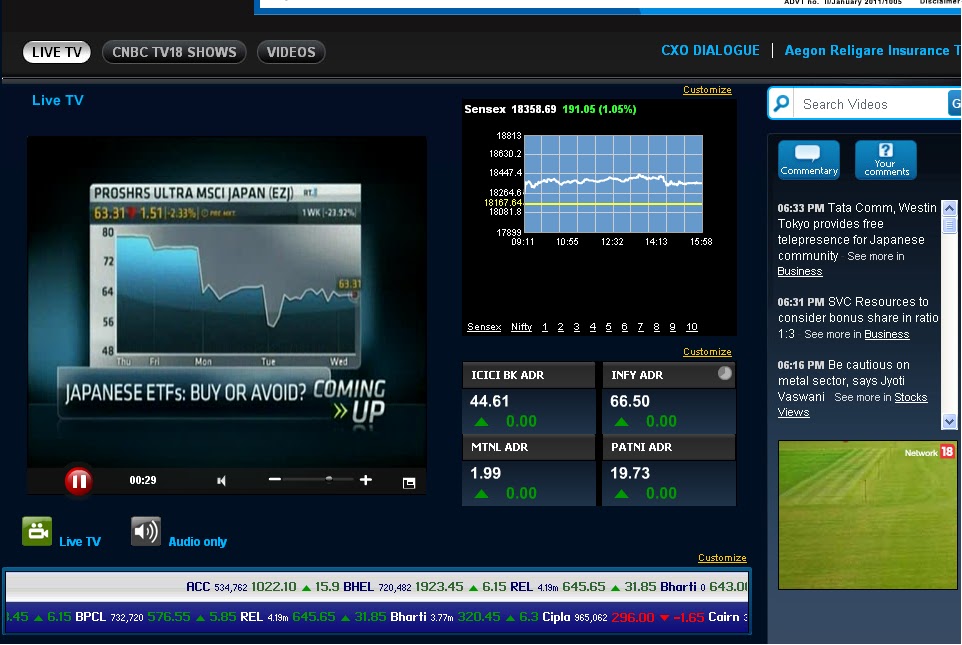The width and height of the screenshot is (962, 645).
Task: Click Cipla in the bottom ticker
Action: (x=556, y=617)
